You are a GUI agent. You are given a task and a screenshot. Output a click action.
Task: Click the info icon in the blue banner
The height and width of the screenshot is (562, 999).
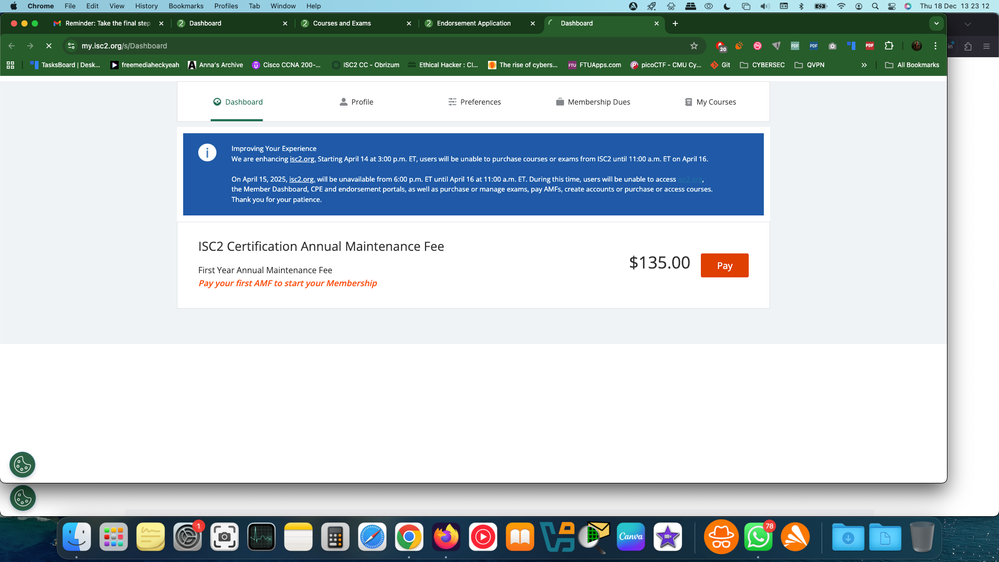207,152
